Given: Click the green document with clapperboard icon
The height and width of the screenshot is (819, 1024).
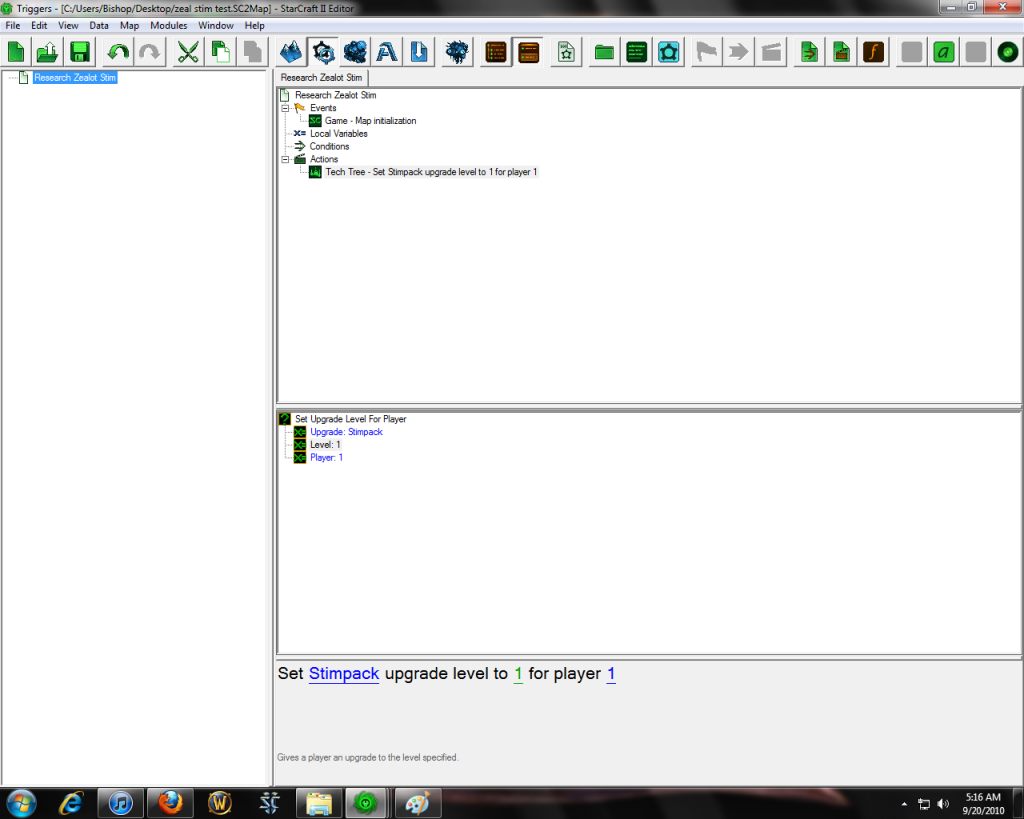Looking at the screenshot, I should (x=841, y=52).
